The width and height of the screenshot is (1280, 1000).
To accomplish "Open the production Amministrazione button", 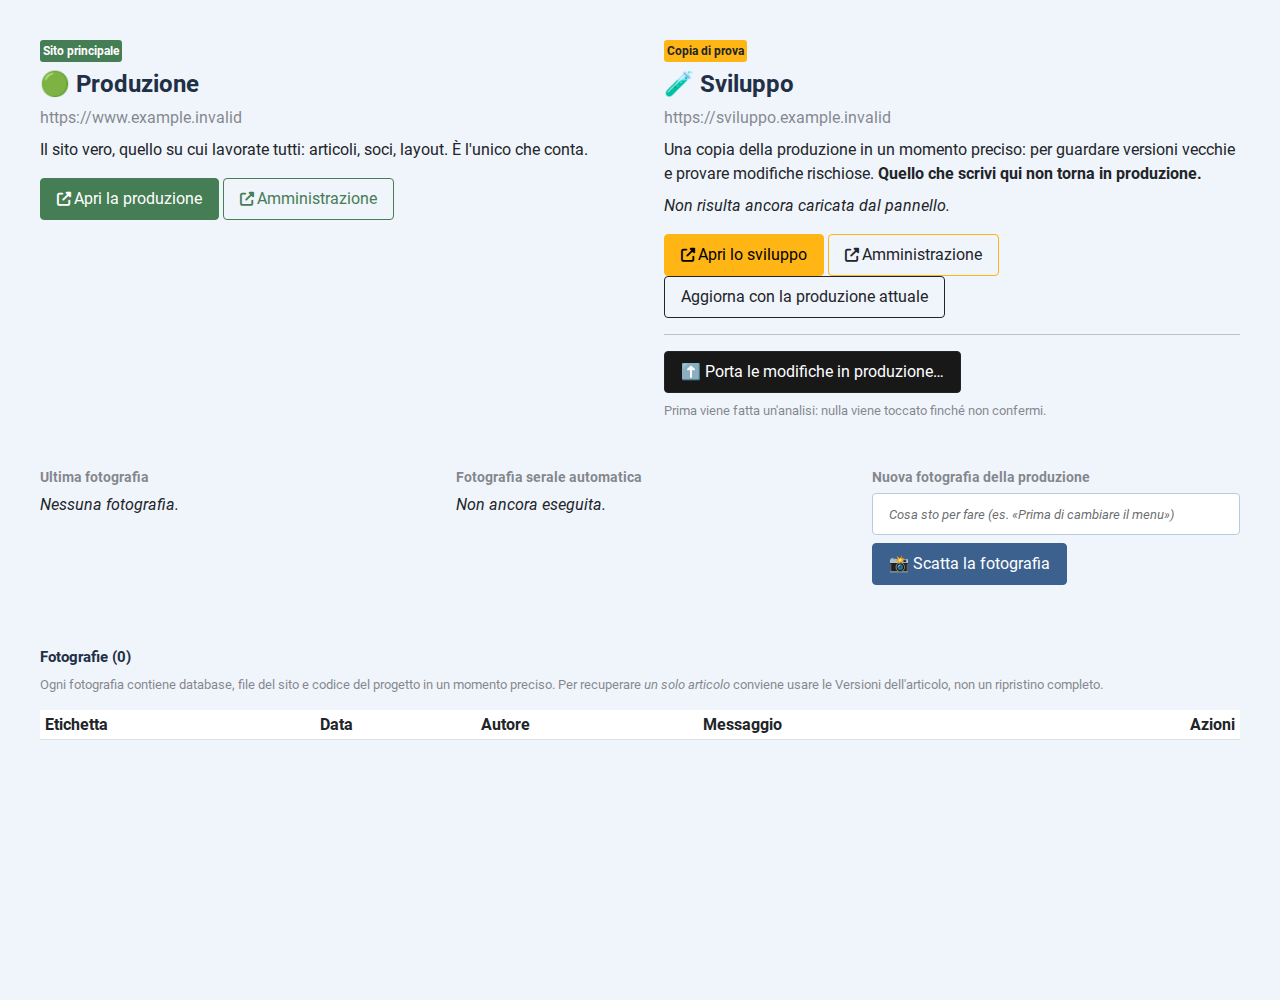I will (308, 199).
